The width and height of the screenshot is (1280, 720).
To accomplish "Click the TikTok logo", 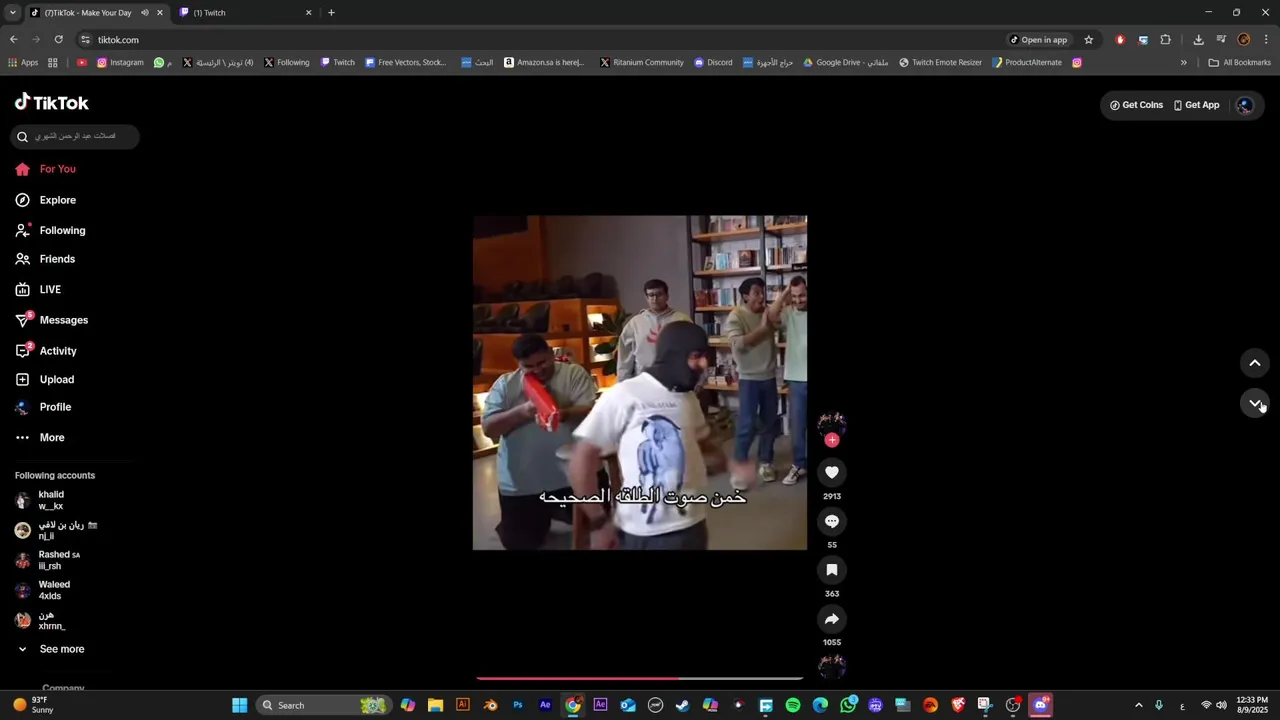I will pos(52,103).
